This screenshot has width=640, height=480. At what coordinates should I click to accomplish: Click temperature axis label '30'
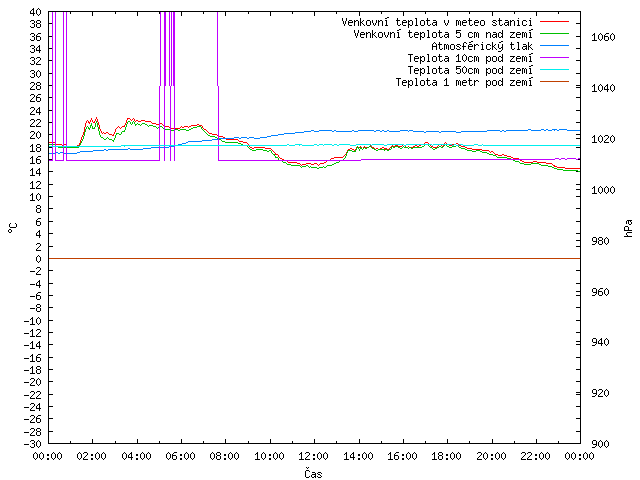pos(36,74)
